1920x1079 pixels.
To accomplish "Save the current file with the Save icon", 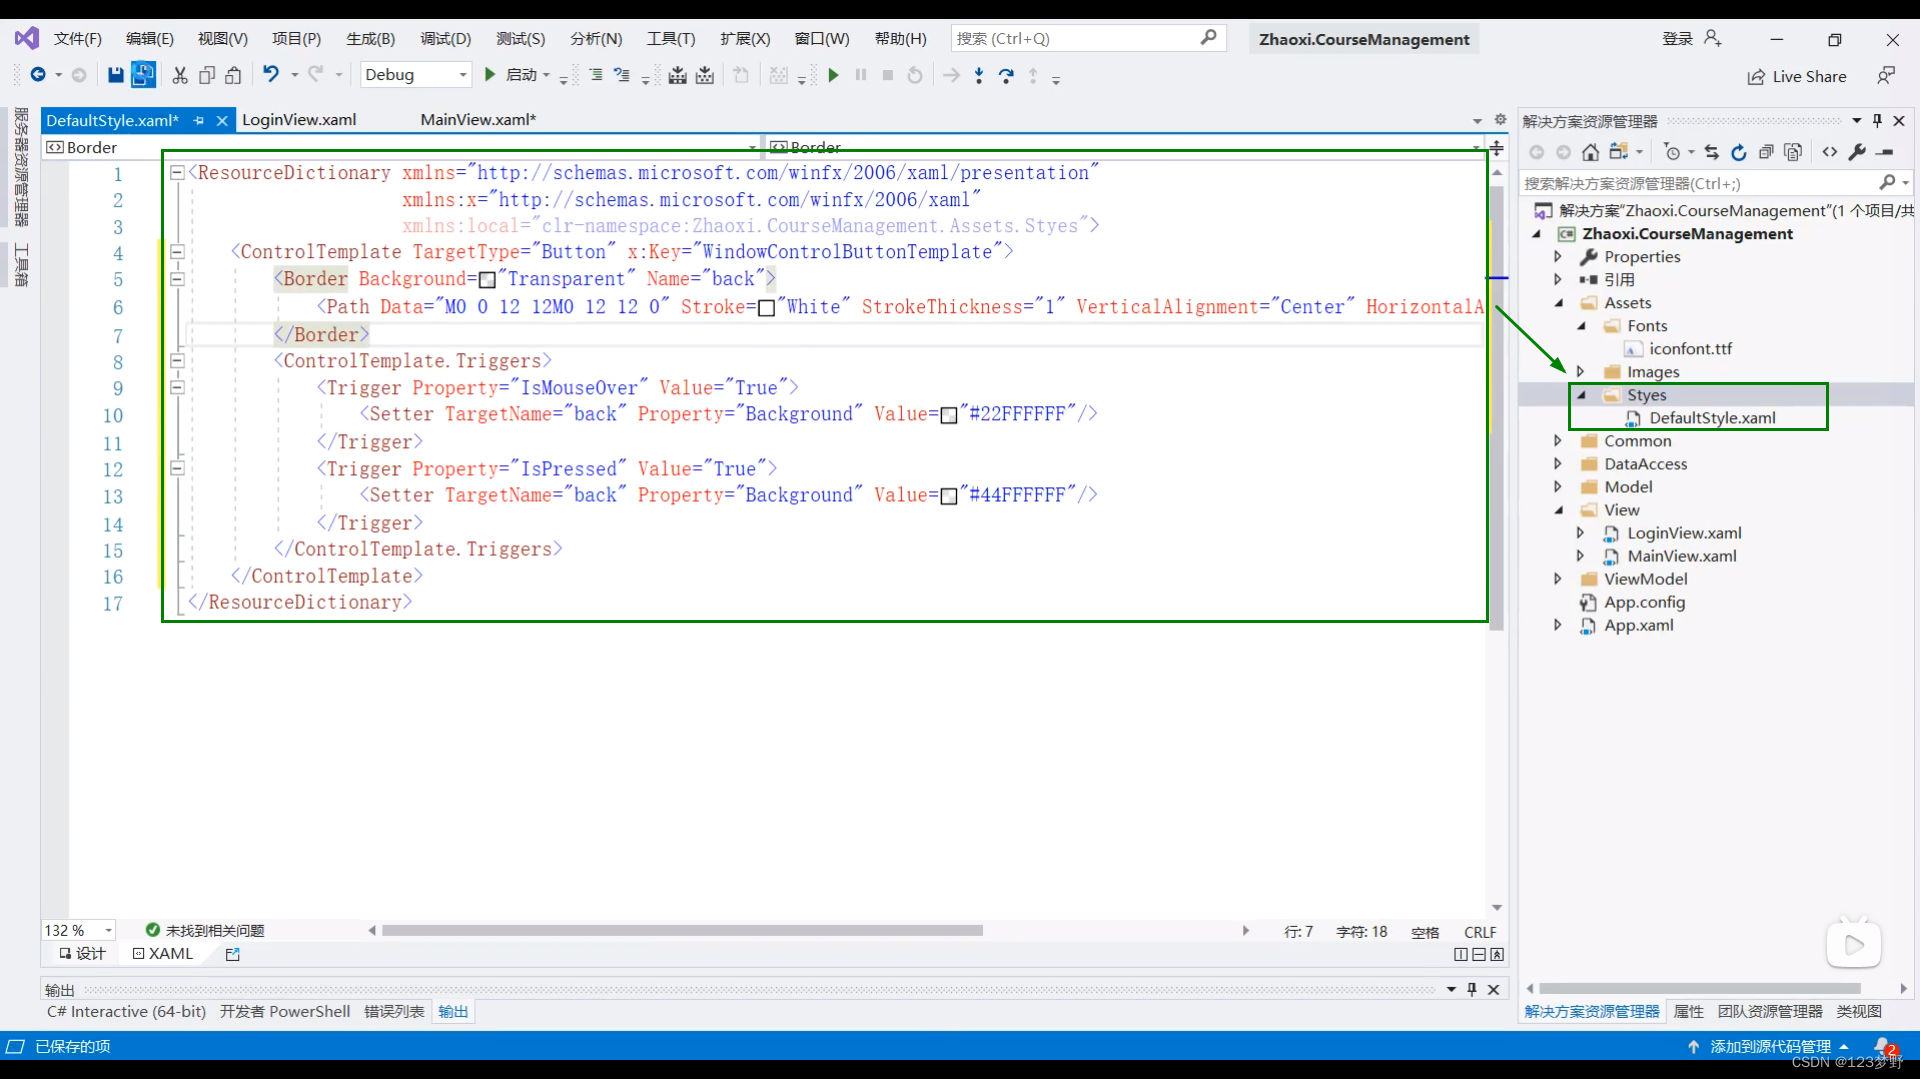I will tap(115, 75).
